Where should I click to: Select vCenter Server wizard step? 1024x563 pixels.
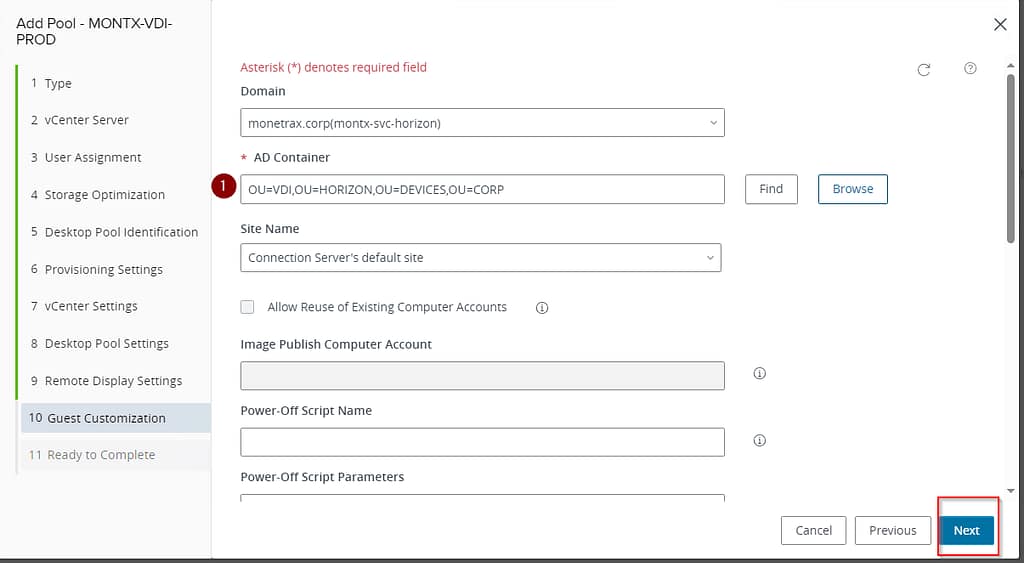coord(86,120)
